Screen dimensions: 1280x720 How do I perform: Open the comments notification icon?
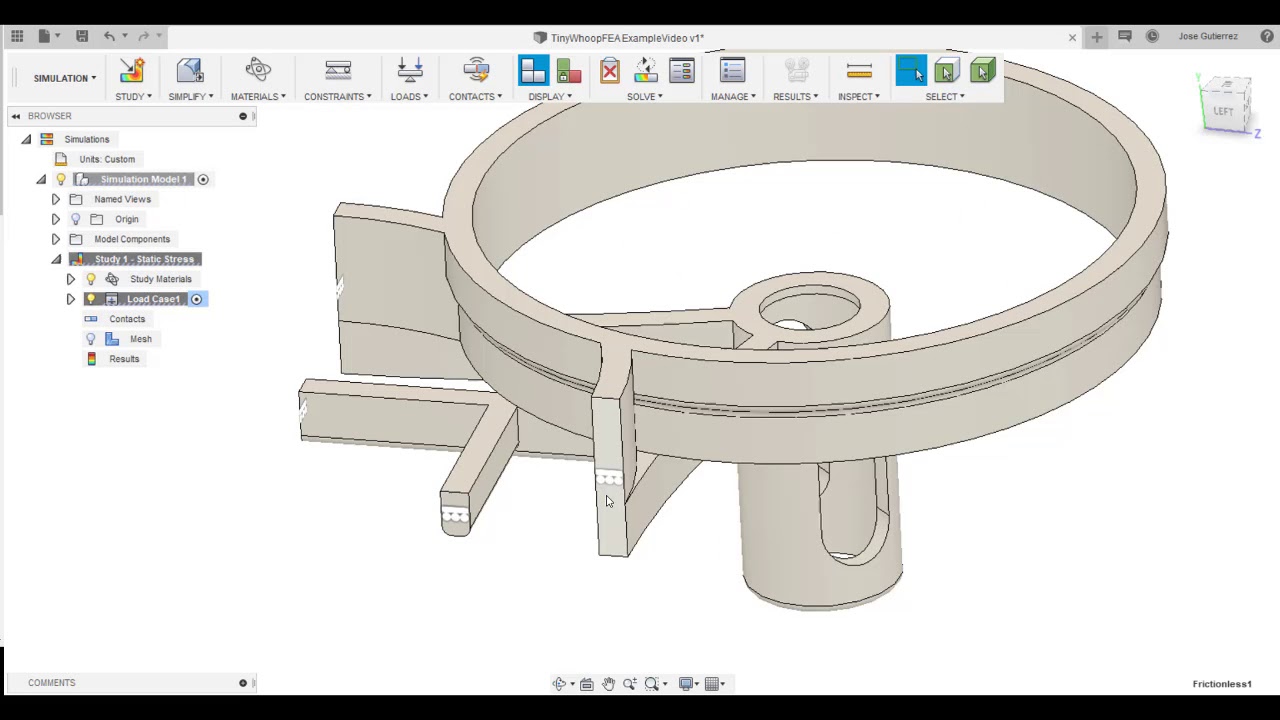[1124, 36]
